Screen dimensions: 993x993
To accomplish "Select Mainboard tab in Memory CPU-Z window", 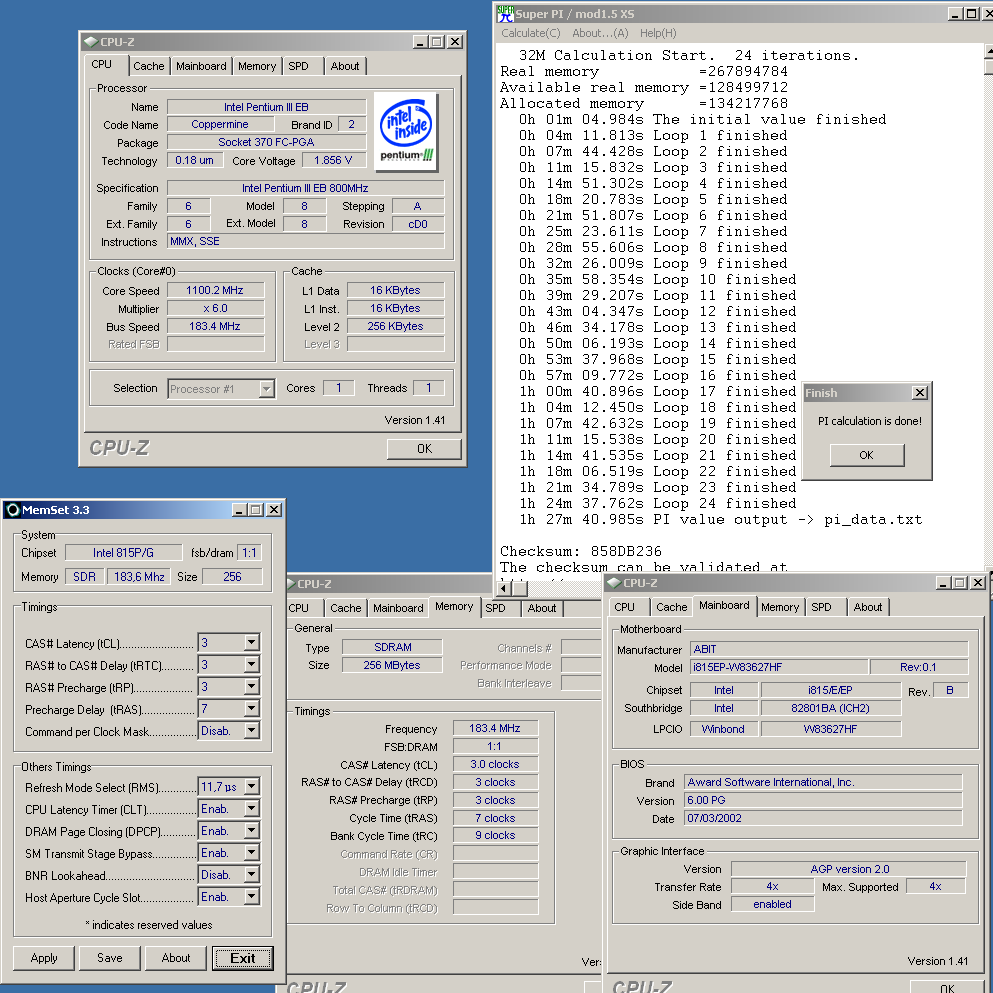I will pyautogui.click(x=398, y=608).
